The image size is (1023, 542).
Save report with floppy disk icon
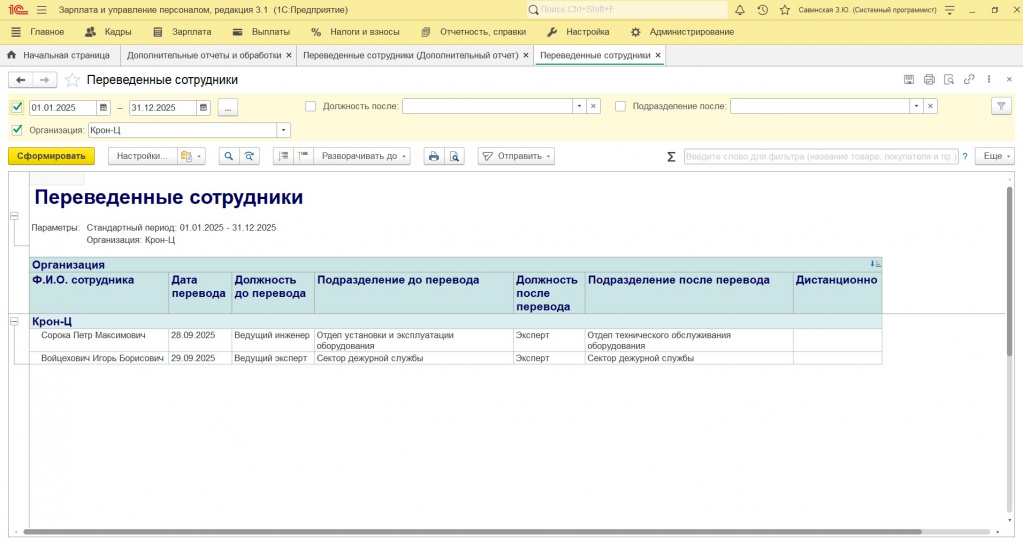[x=909, y=80]
